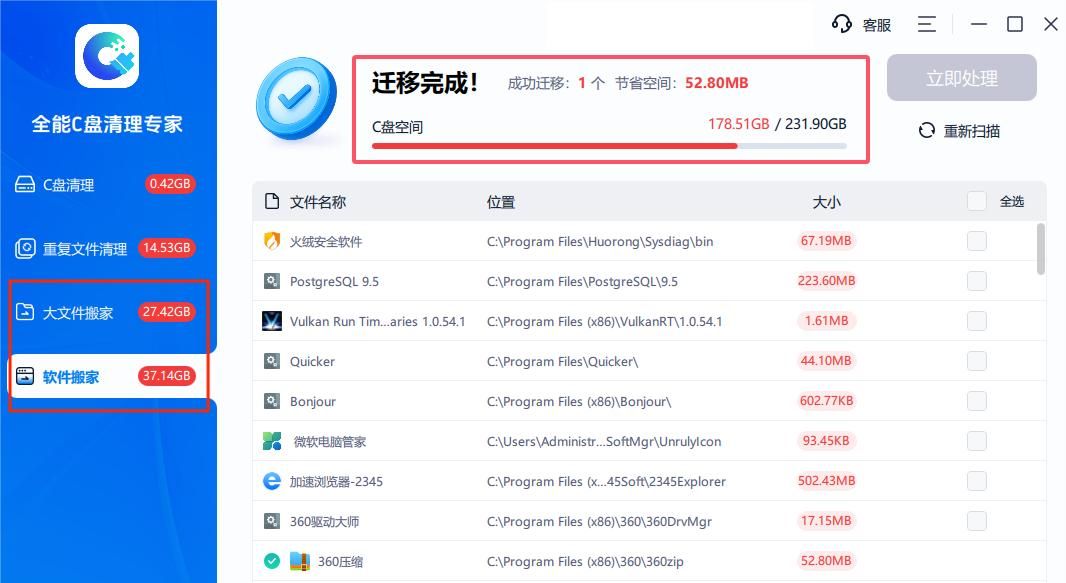Click the Bonjour application icon
This screenshot has width=1066, height=583.
[272, 401]
